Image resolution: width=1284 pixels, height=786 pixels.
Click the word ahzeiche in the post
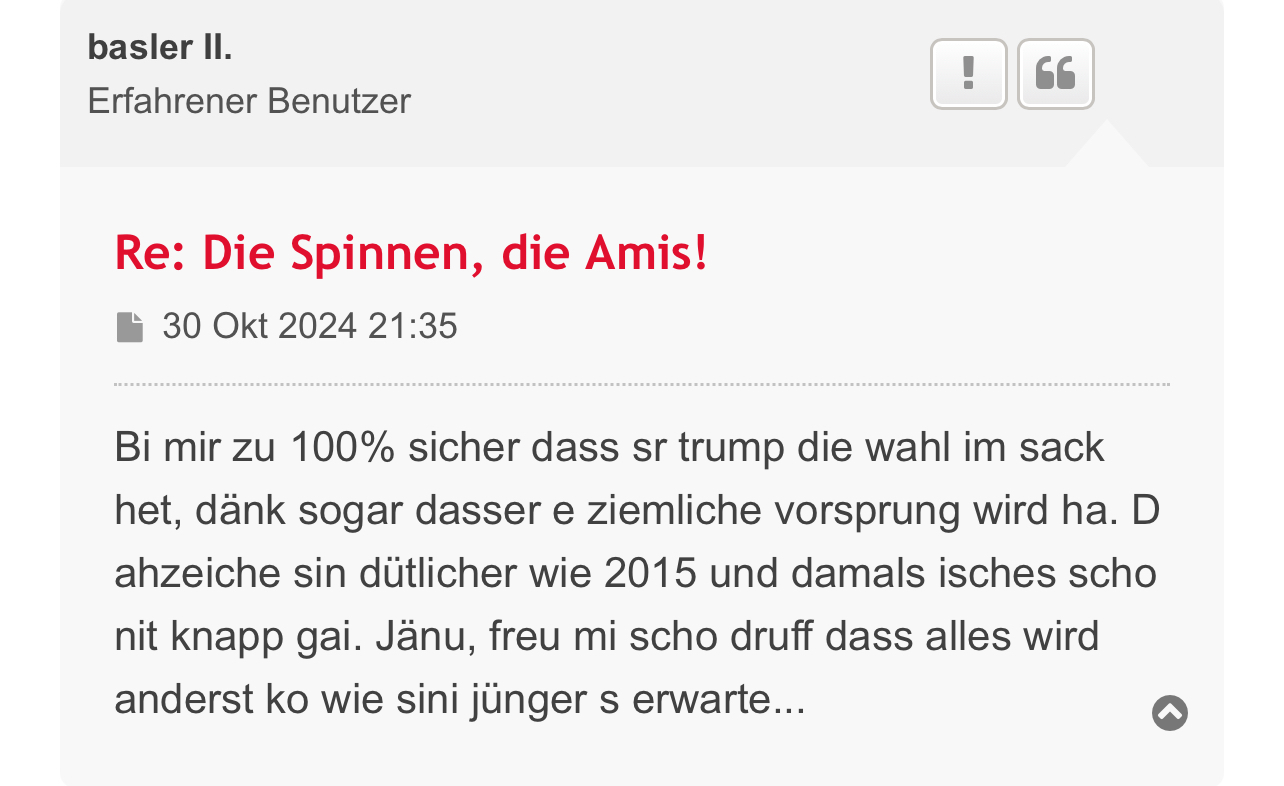coord(184,574)
